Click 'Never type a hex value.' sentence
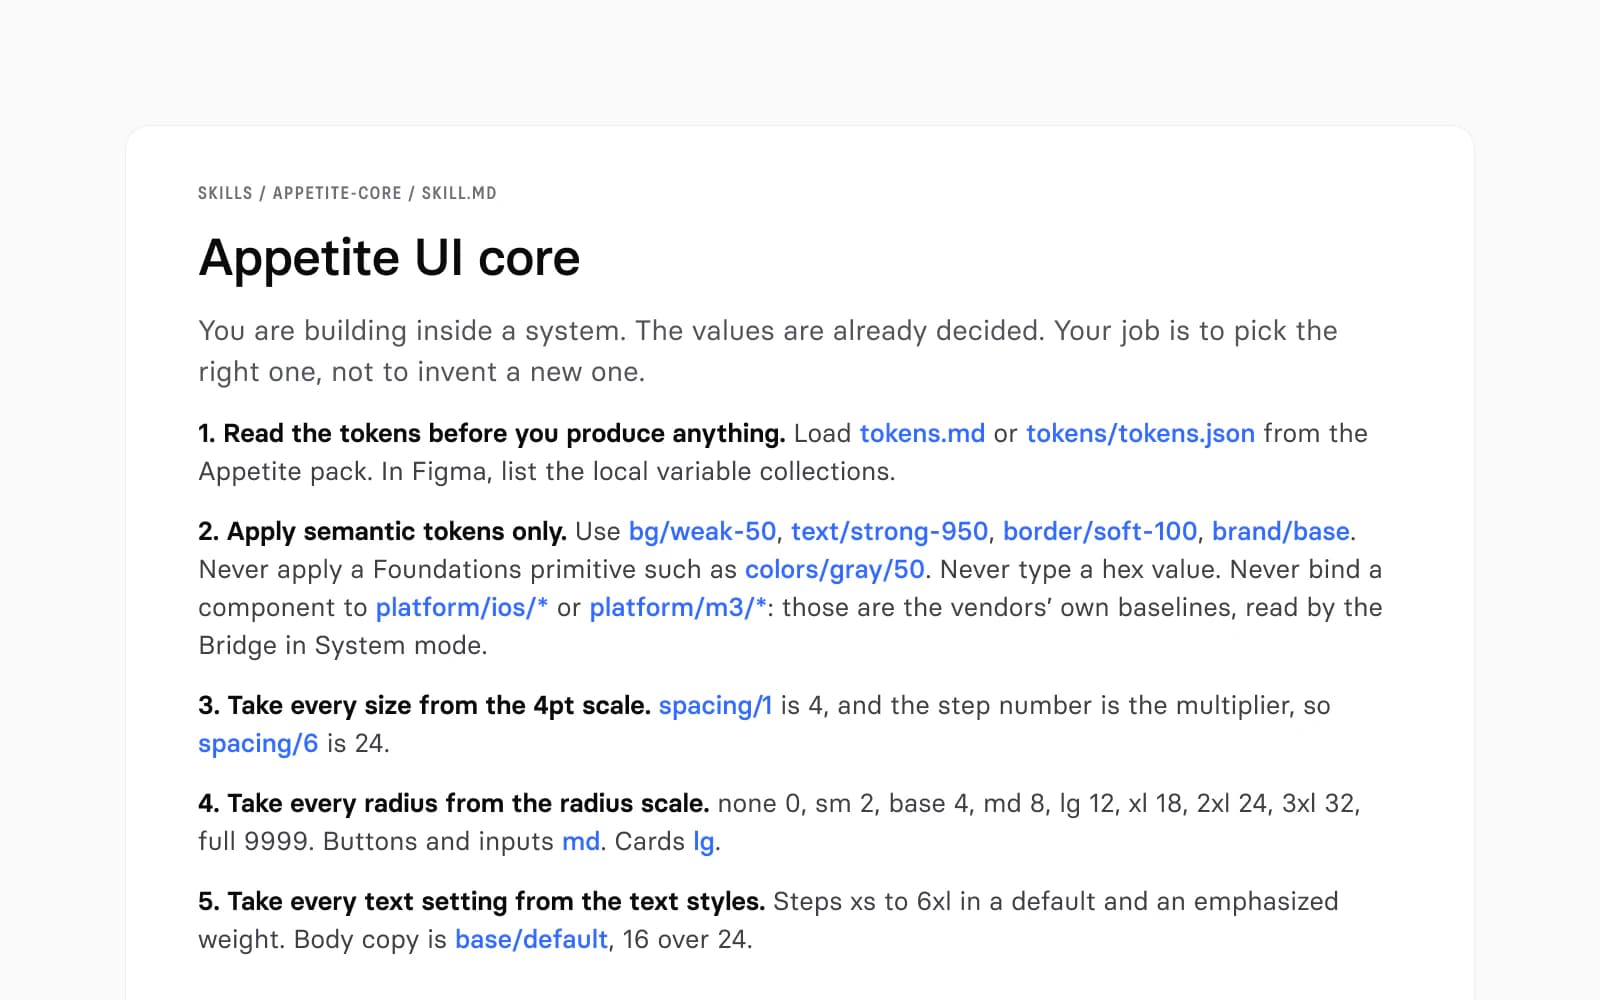This screenshot has height=1000, width=1600. [x=1080, y=569]
